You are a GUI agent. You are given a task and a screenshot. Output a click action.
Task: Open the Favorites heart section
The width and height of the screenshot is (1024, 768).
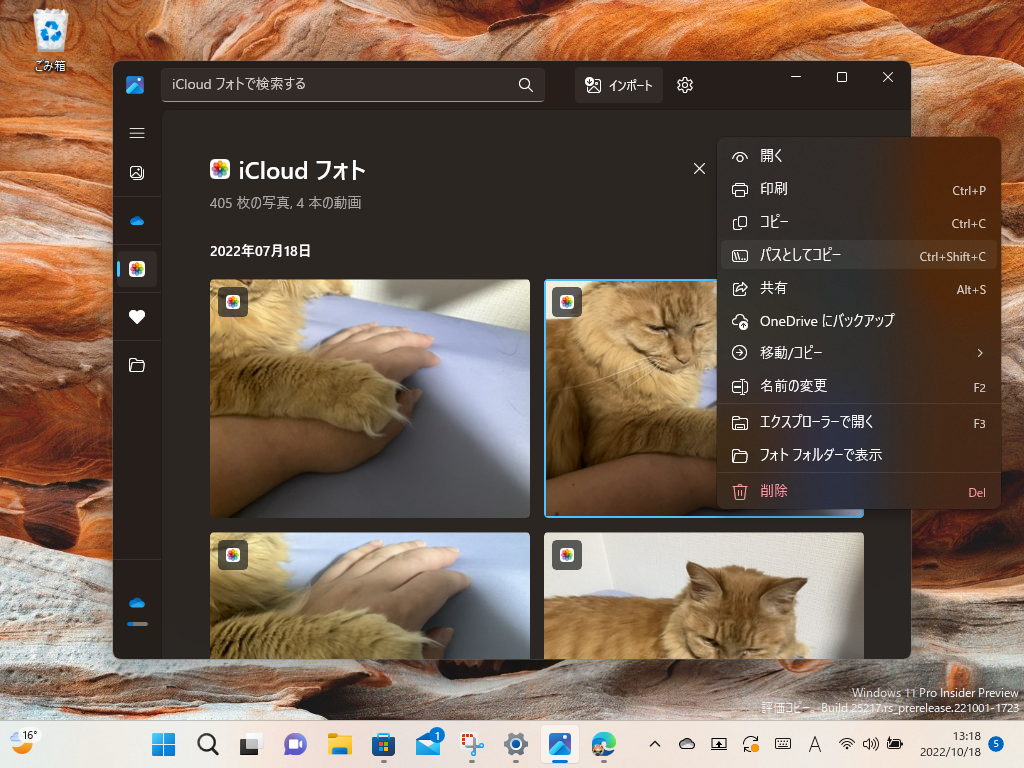click(137, 317)
